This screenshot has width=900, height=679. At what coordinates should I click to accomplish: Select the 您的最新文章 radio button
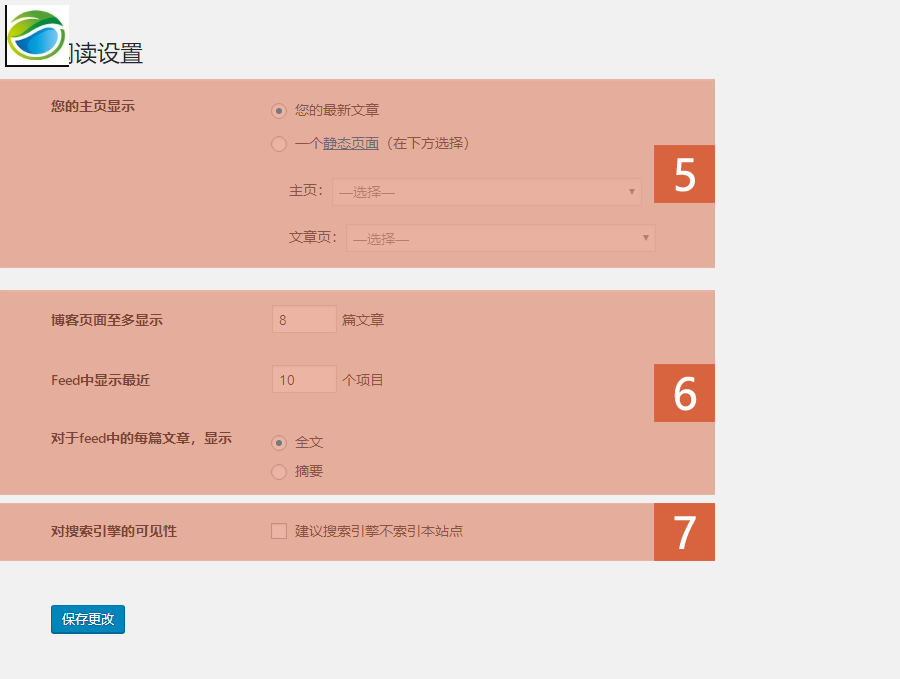tap(279, 111)
